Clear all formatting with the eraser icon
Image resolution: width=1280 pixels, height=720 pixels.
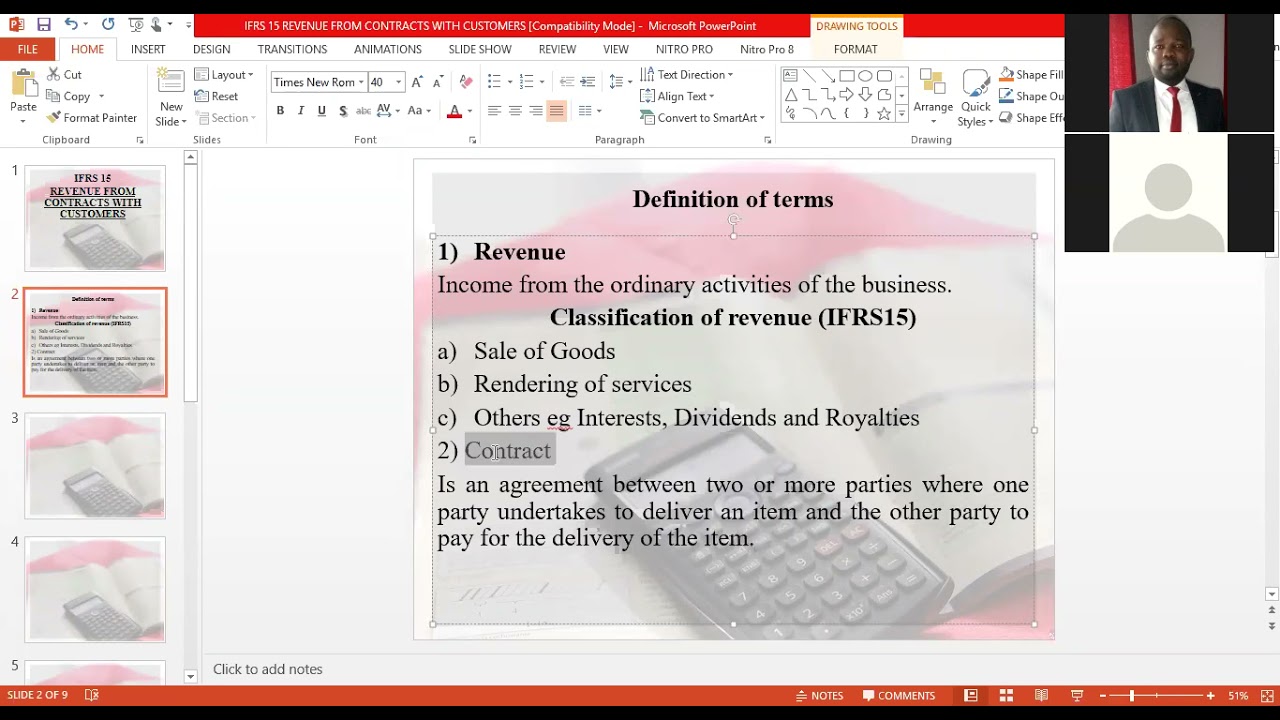click(466, 82)
